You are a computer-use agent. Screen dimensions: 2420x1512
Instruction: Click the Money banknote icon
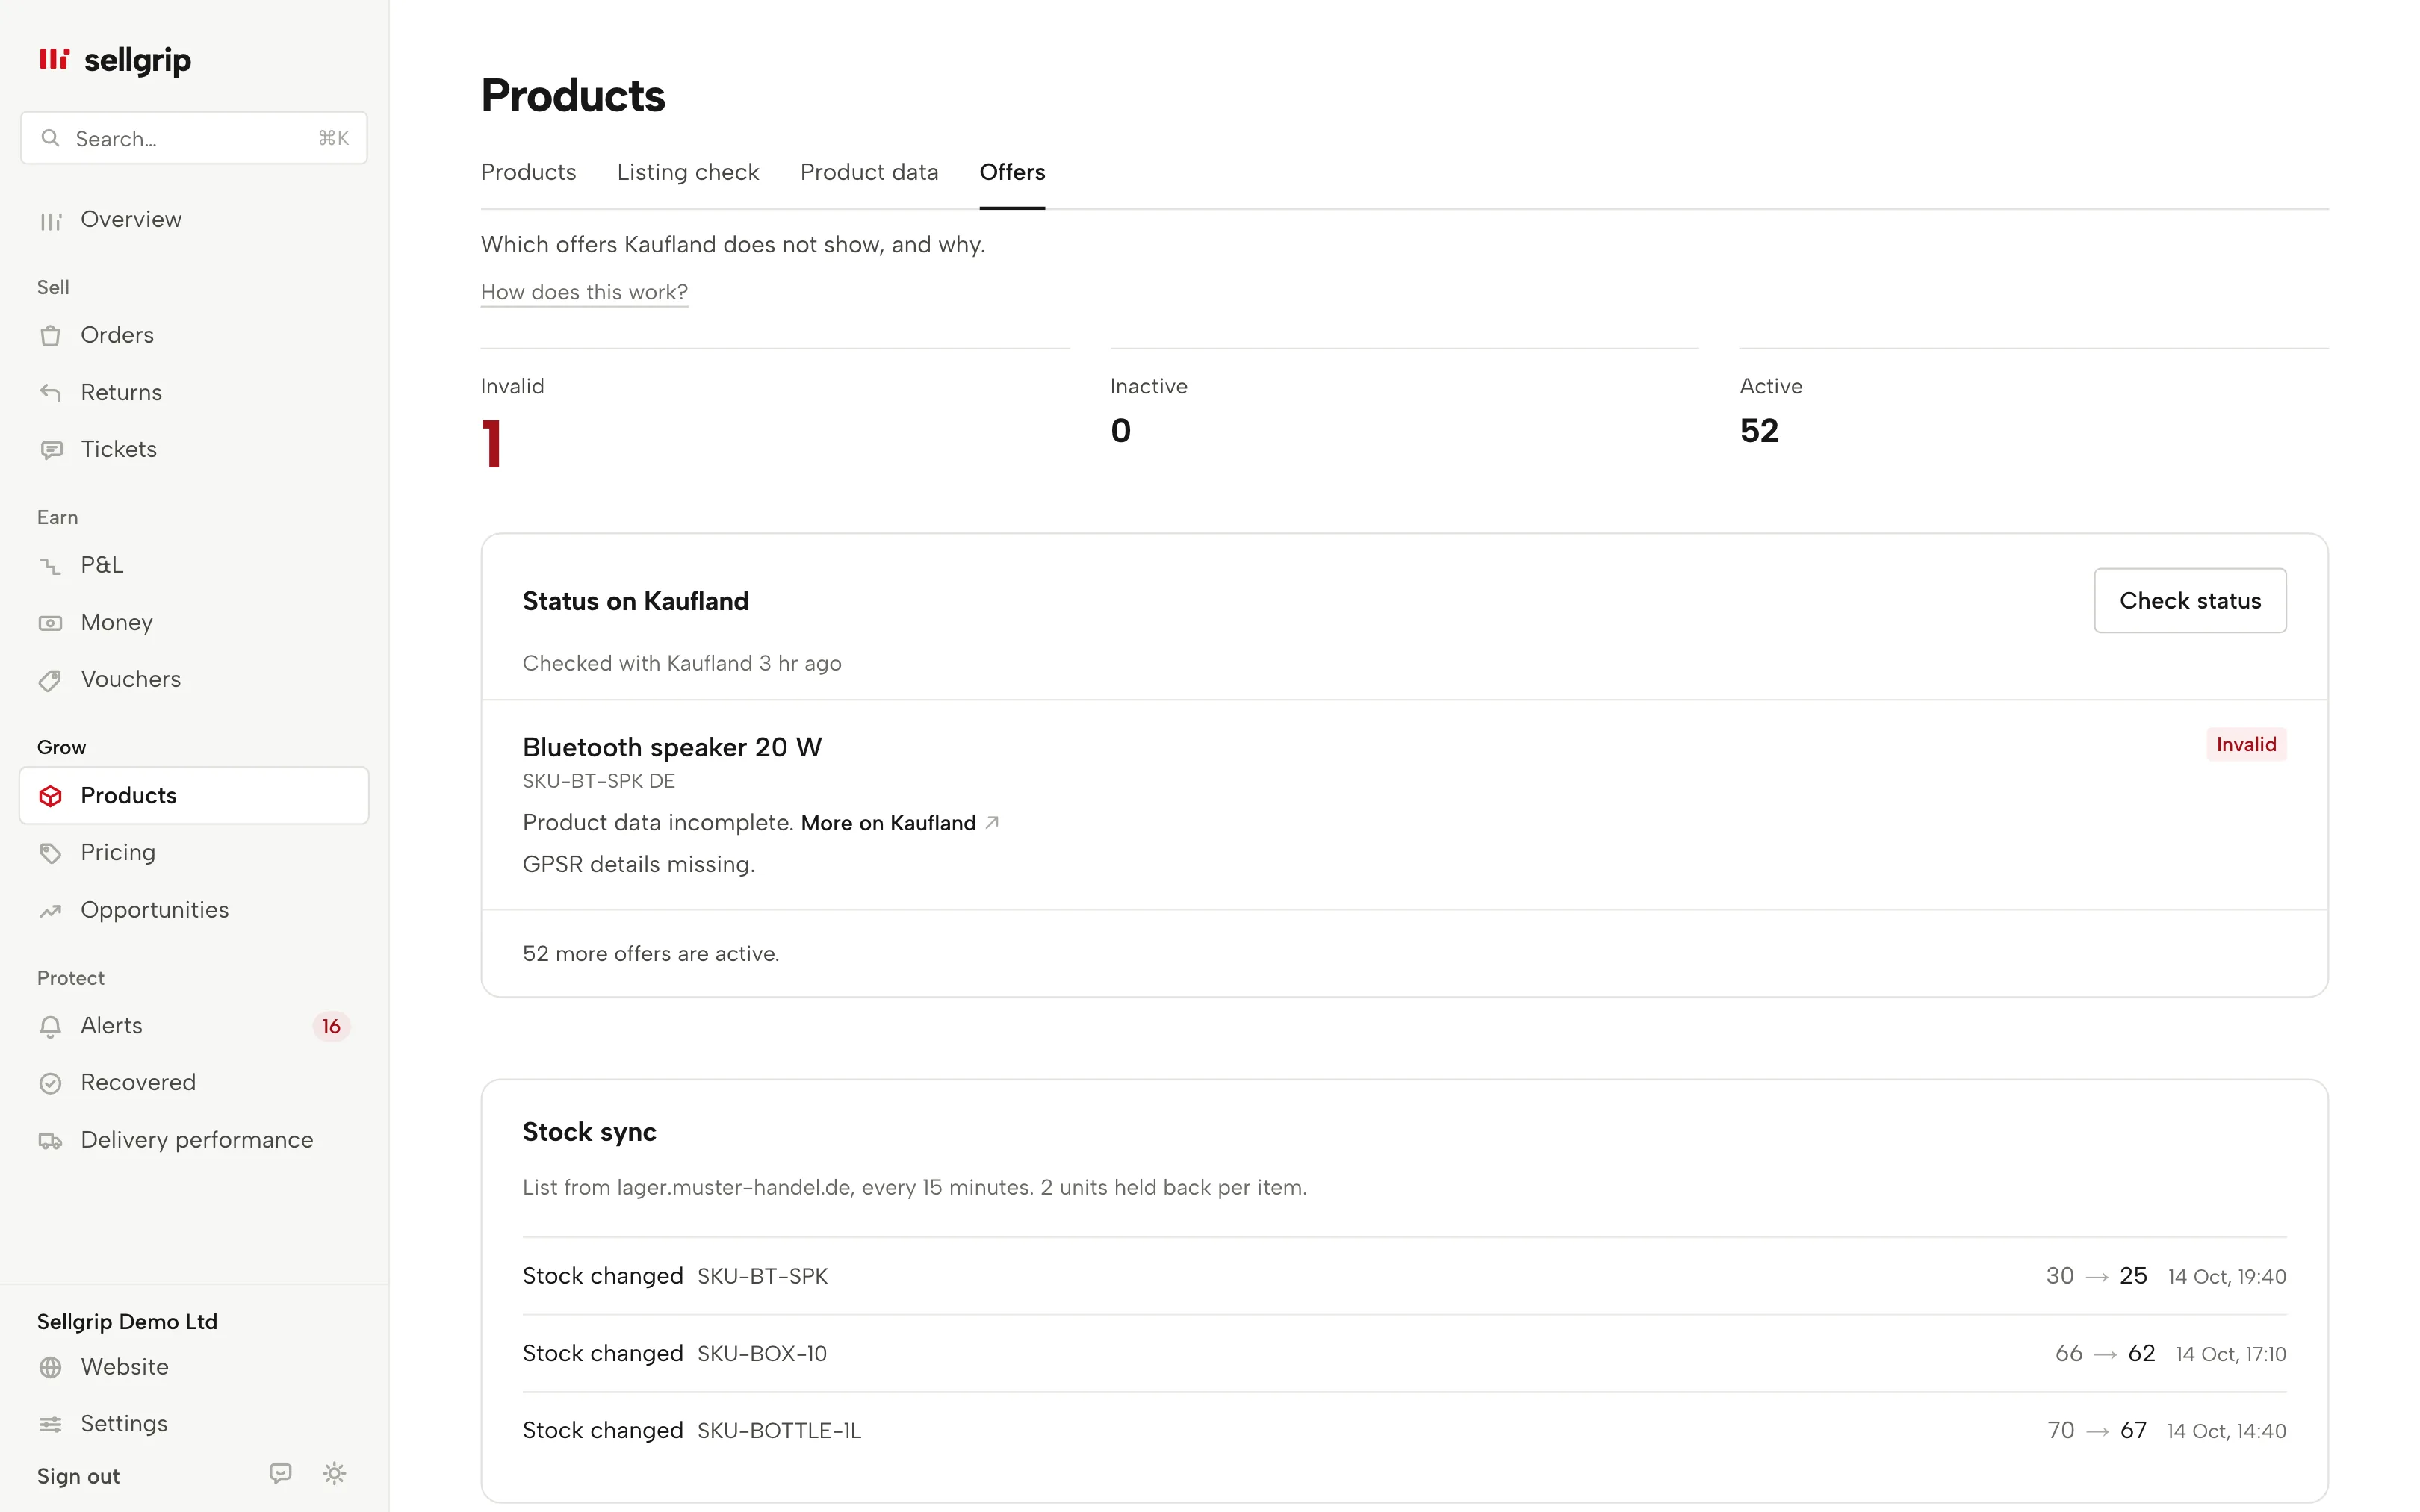click(51, 623)
